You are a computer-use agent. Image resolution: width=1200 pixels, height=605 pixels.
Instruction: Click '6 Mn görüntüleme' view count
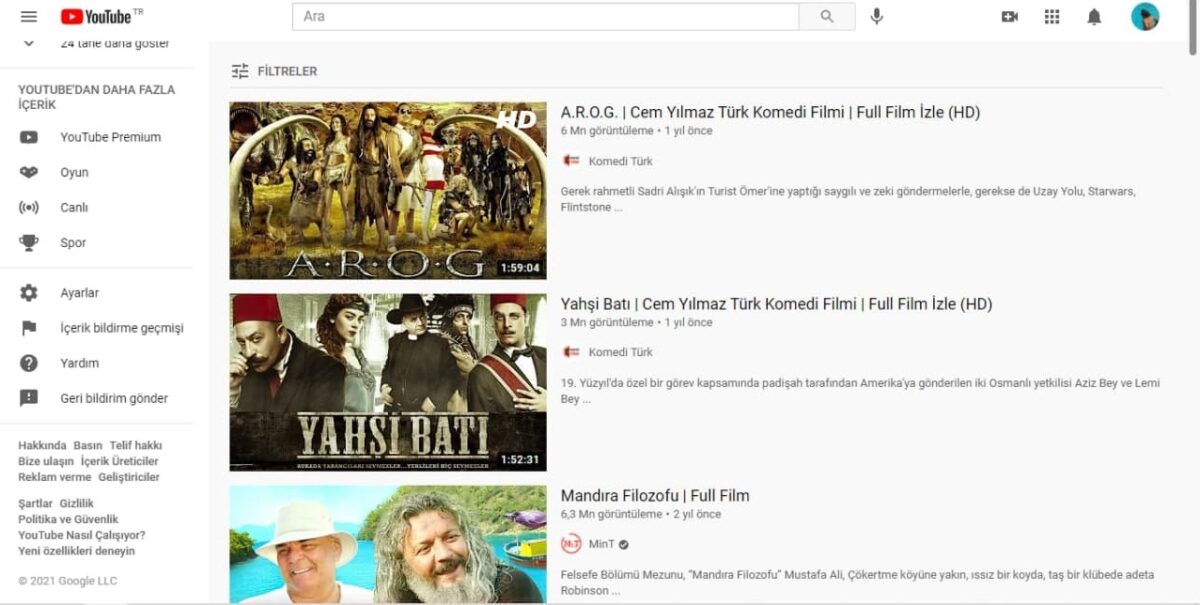click(606, 131)
